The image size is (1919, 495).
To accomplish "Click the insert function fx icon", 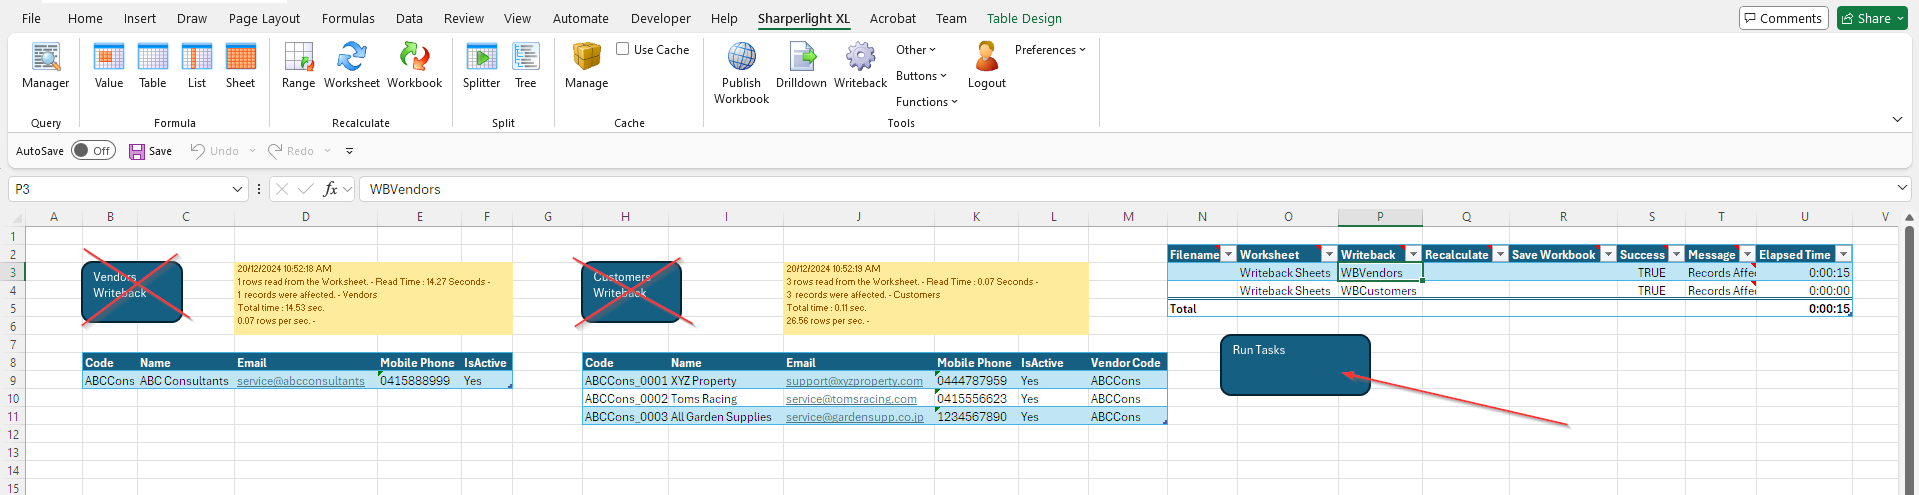I will tap(331, 189).
